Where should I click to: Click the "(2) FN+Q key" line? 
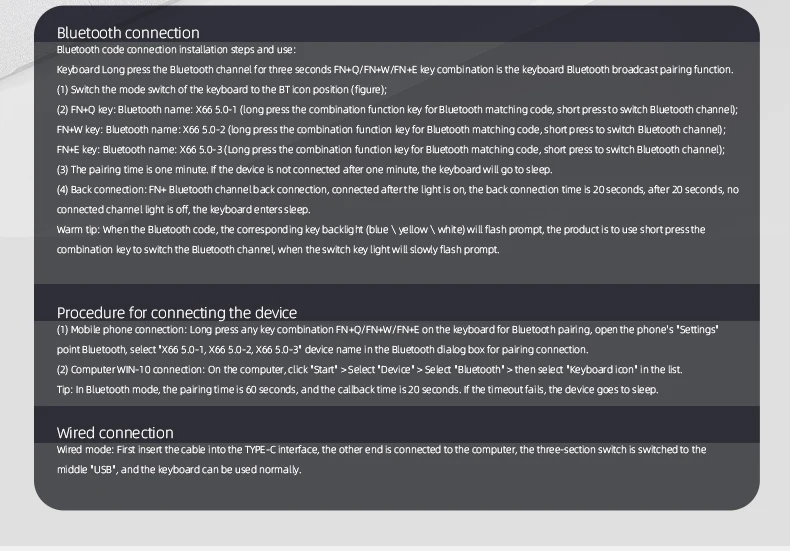[397, 110]
